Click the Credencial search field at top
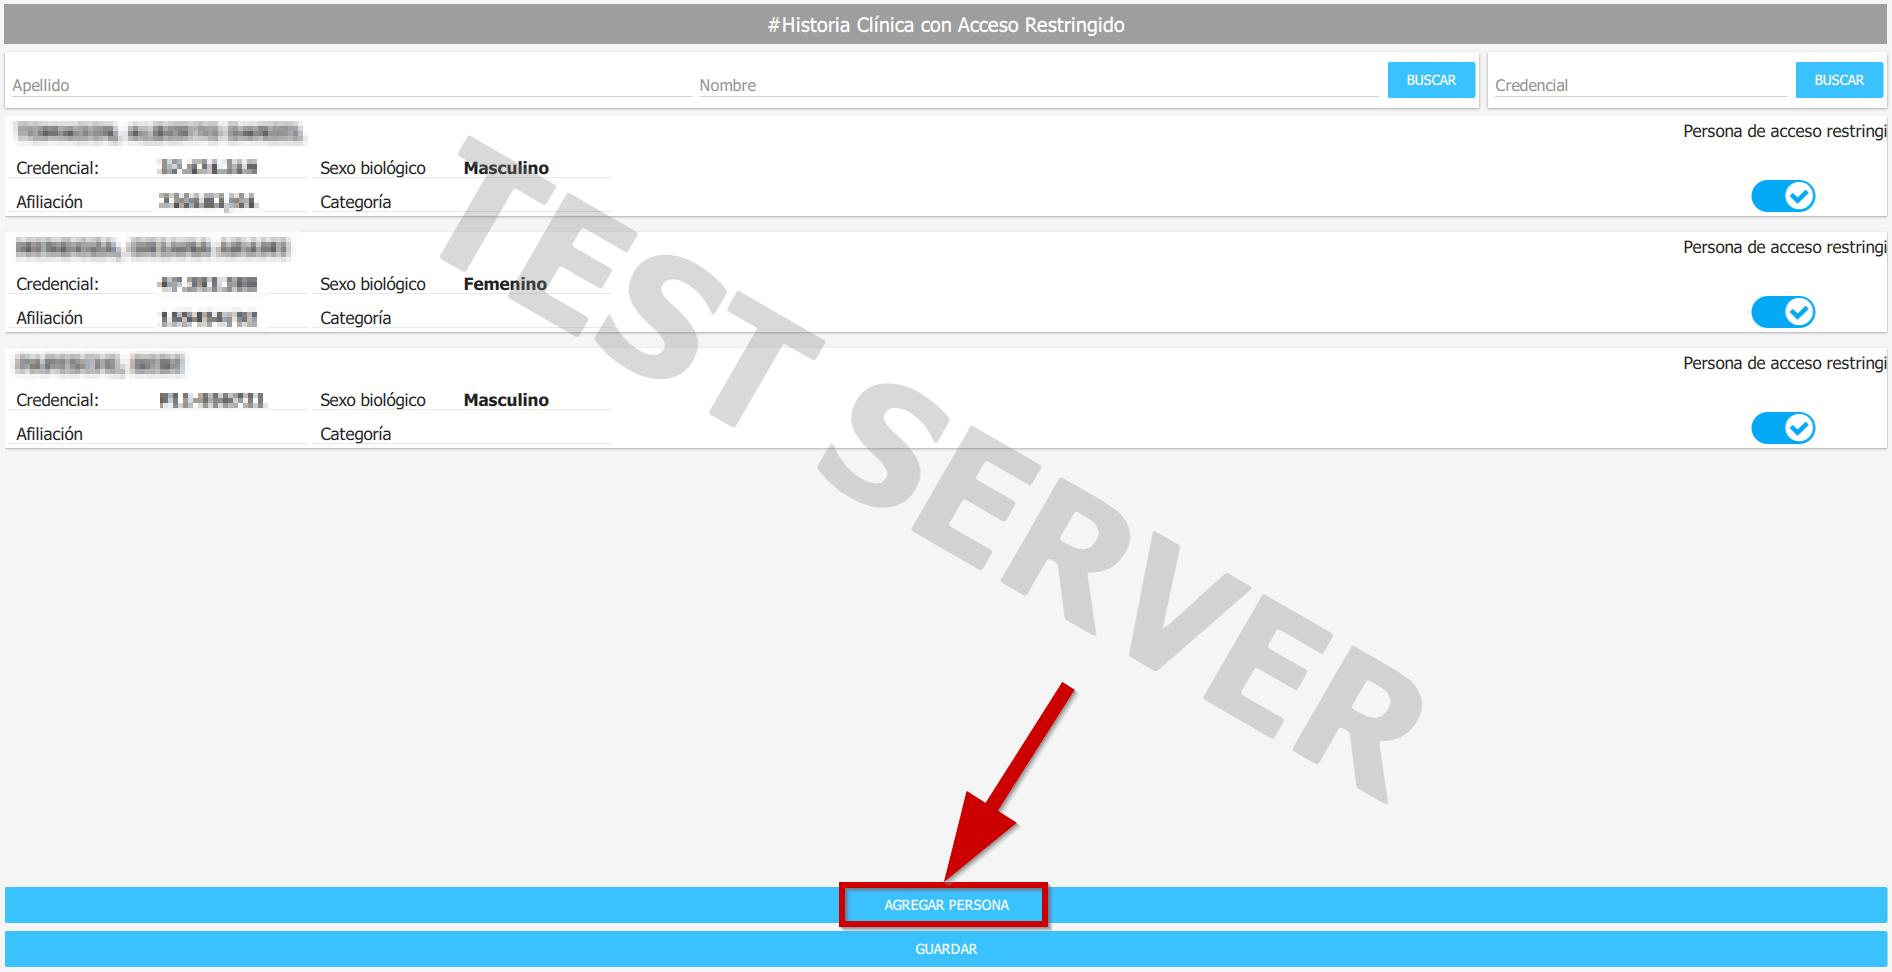Screen dimensions: 1892x972 1638,85
